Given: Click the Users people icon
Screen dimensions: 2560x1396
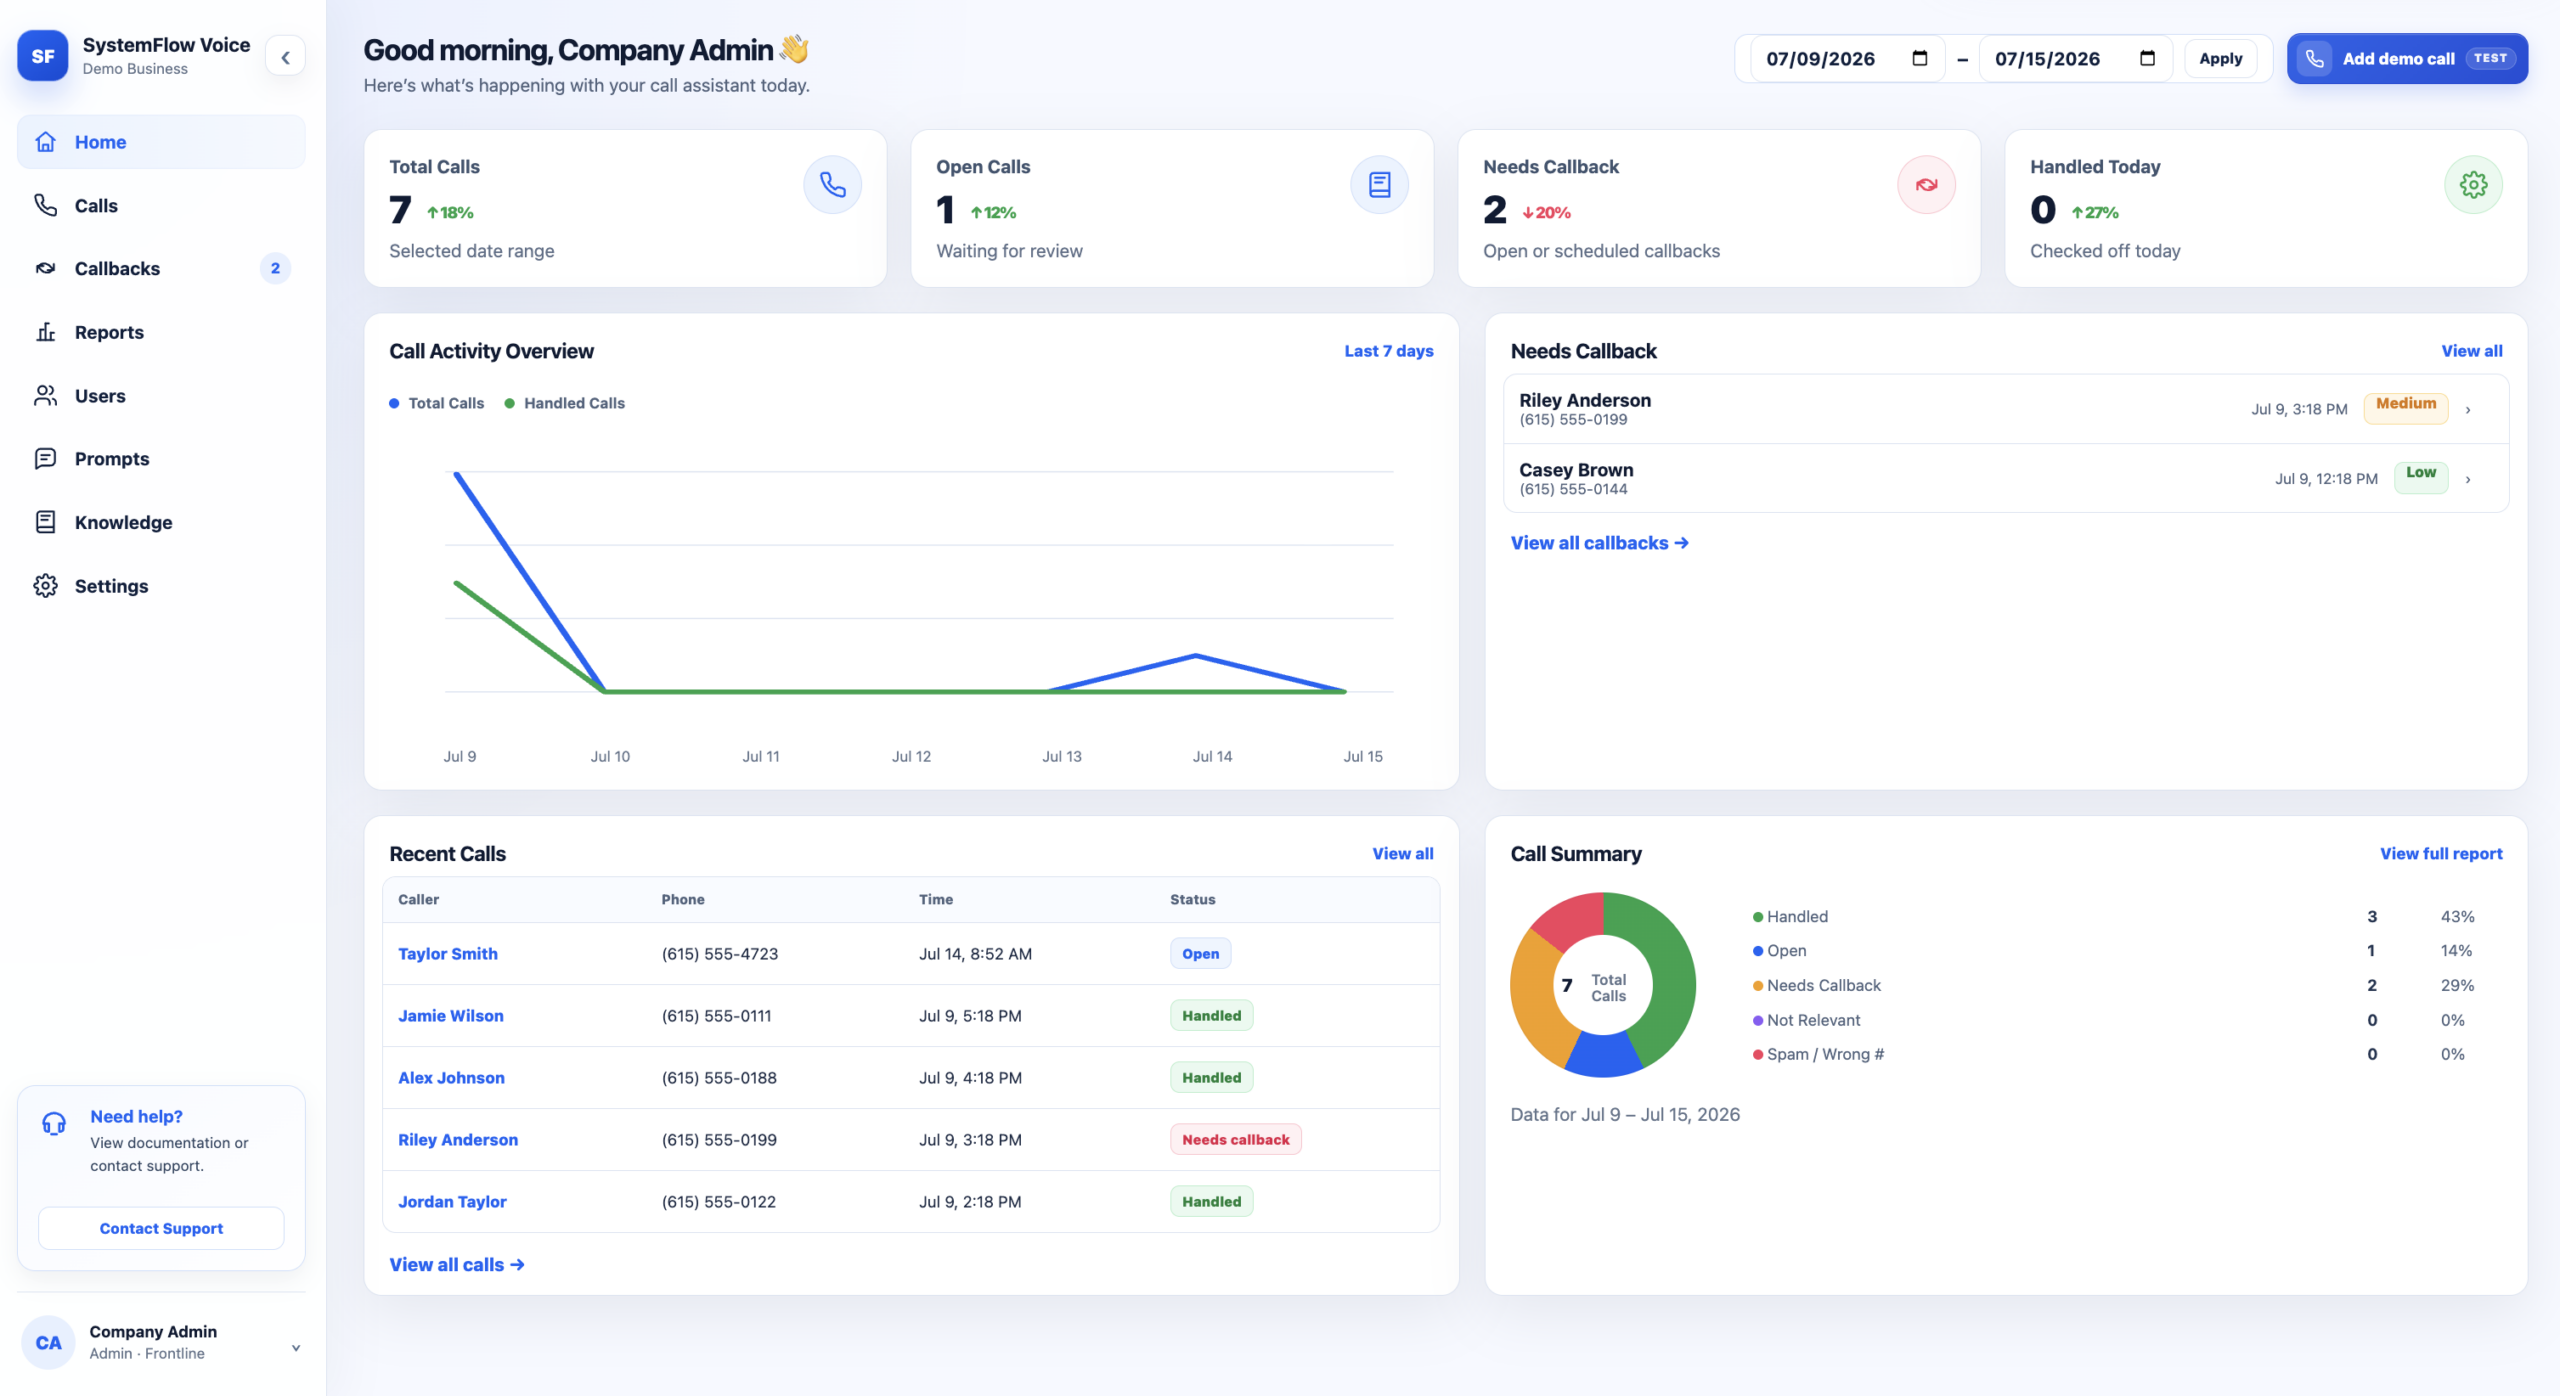Looking at the screenshot, I should (x=46, y=395).
